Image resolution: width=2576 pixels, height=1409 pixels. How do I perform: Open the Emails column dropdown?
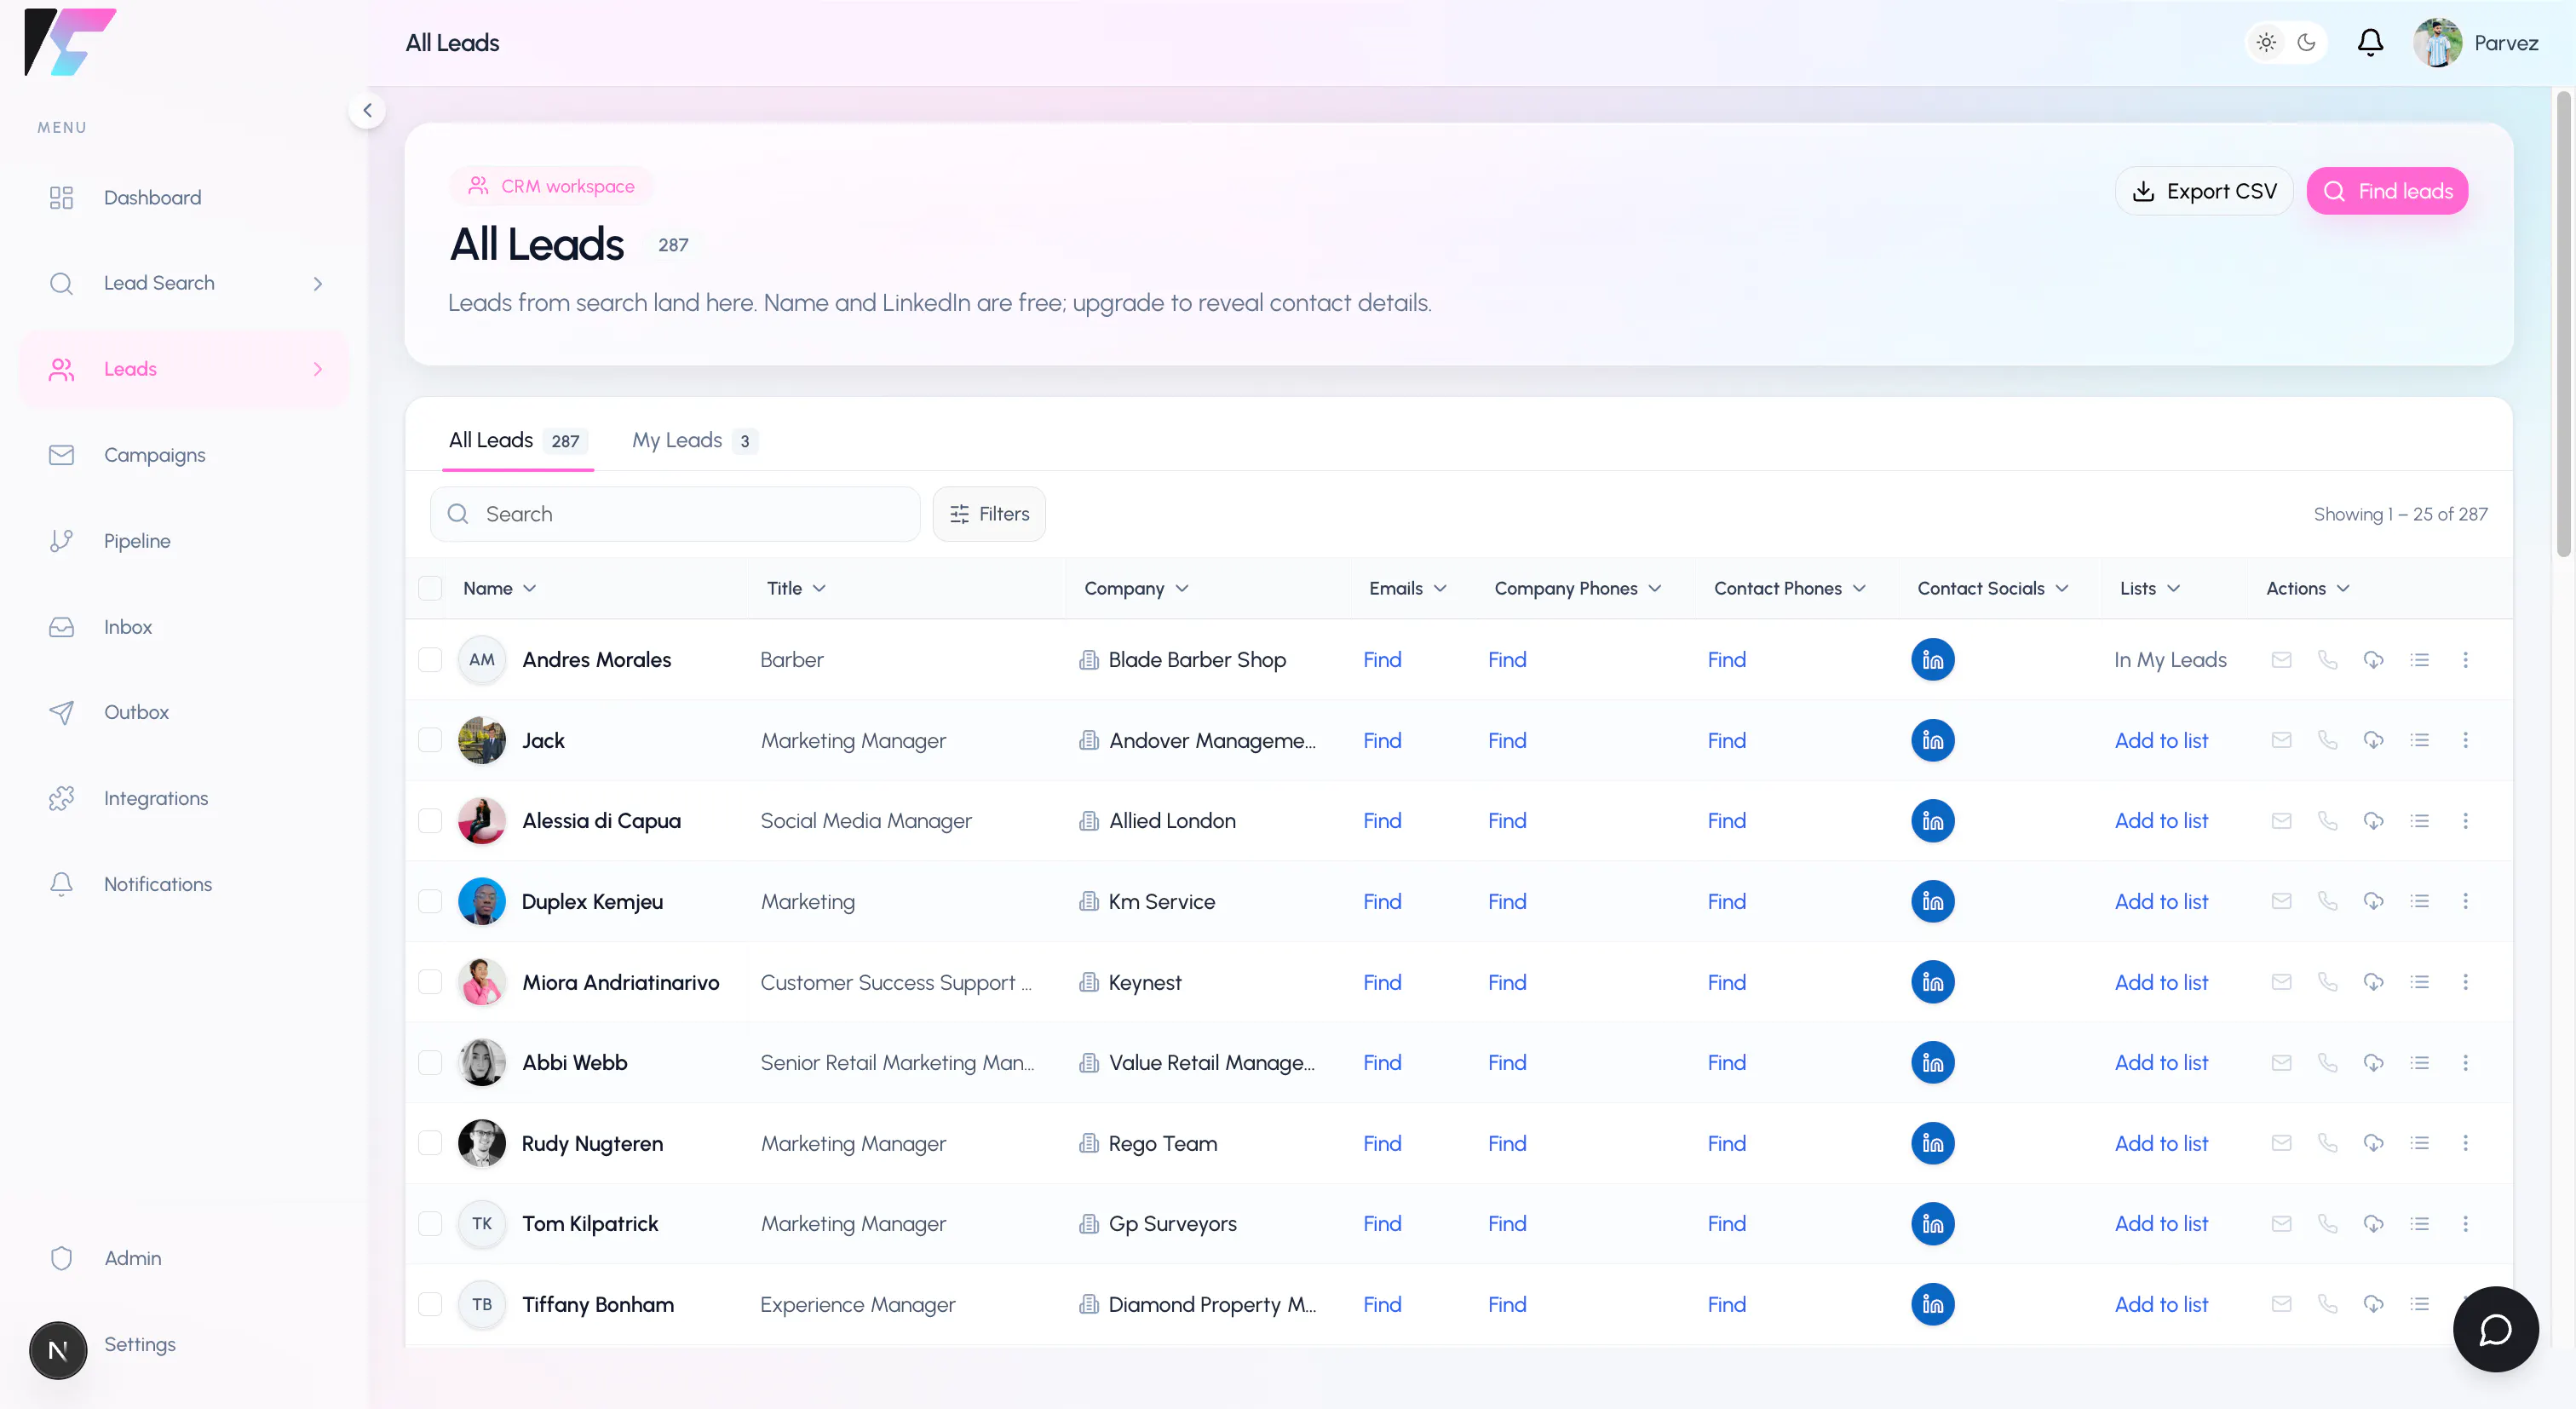click(1440, 588)
